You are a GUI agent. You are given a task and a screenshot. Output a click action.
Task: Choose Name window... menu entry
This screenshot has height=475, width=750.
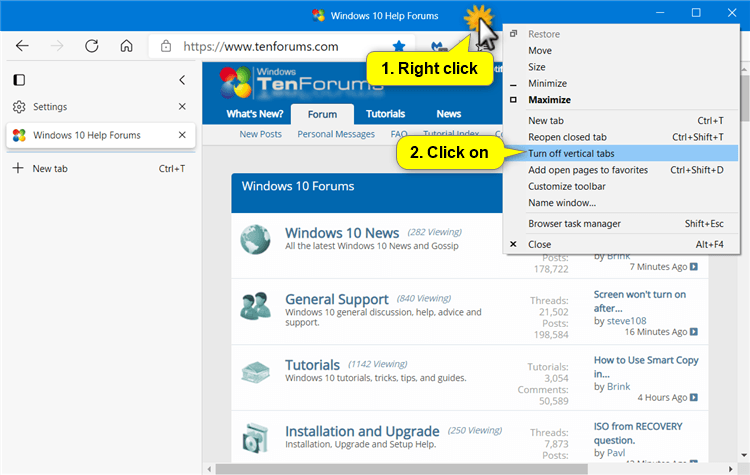(620, 203)
